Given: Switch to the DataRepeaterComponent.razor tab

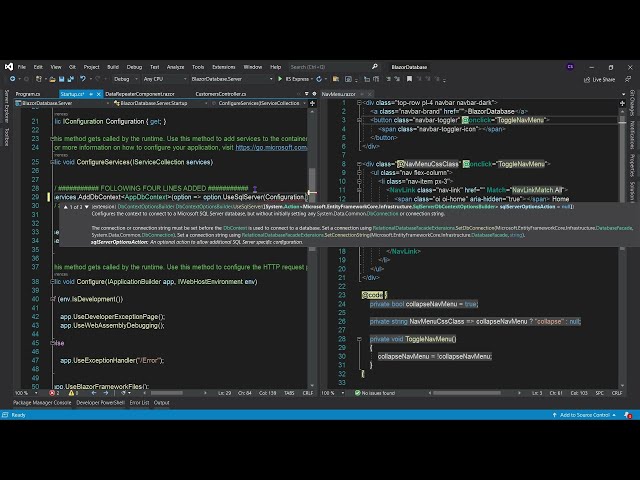Looking at the screenshot, I should [140, 94].
